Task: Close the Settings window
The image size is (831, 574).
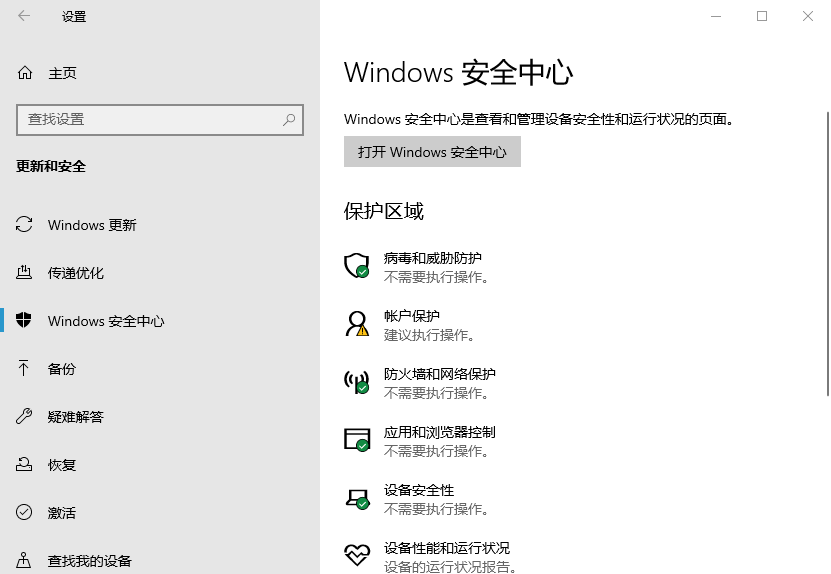Action: (808, 16)
